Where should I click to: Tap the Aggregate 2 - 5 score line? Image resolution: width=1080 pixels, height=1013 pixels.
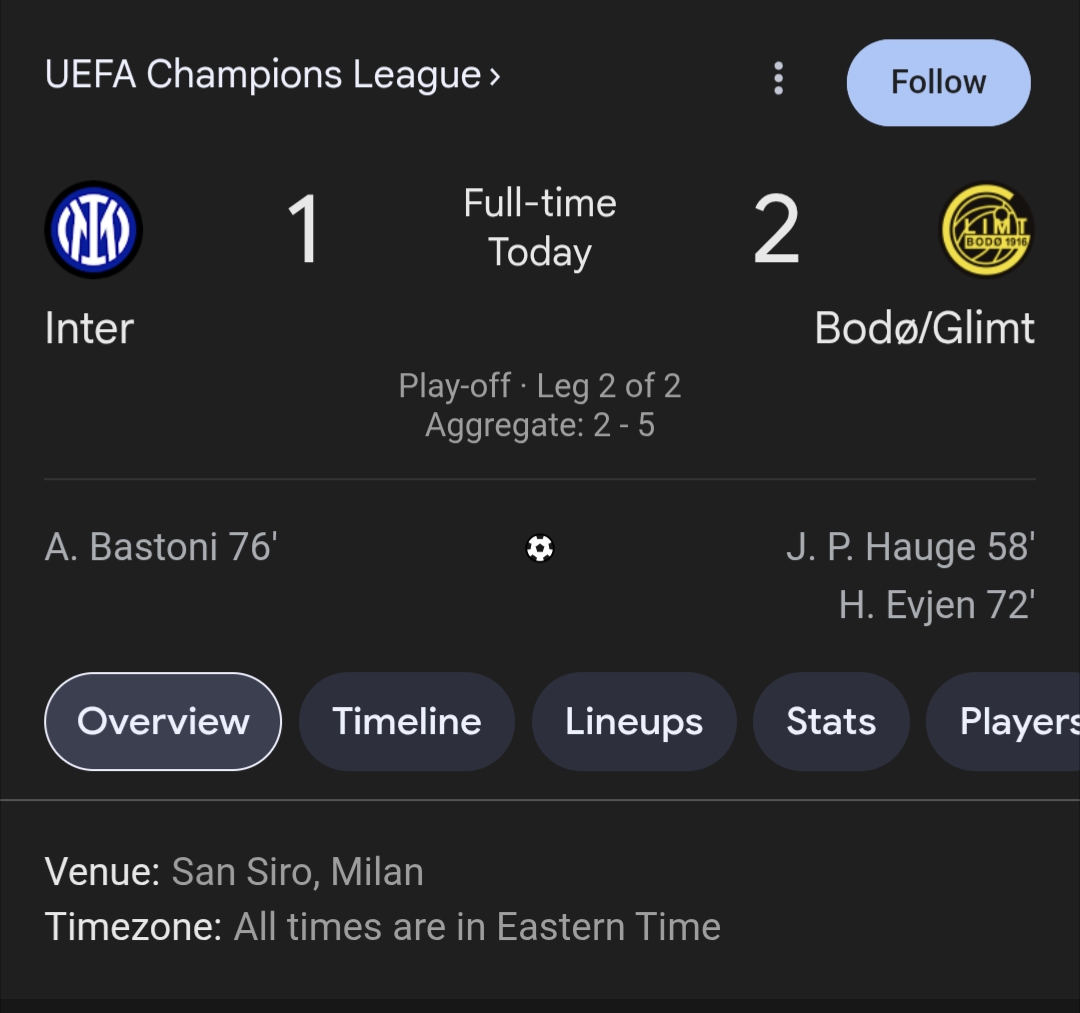point(540,426)
